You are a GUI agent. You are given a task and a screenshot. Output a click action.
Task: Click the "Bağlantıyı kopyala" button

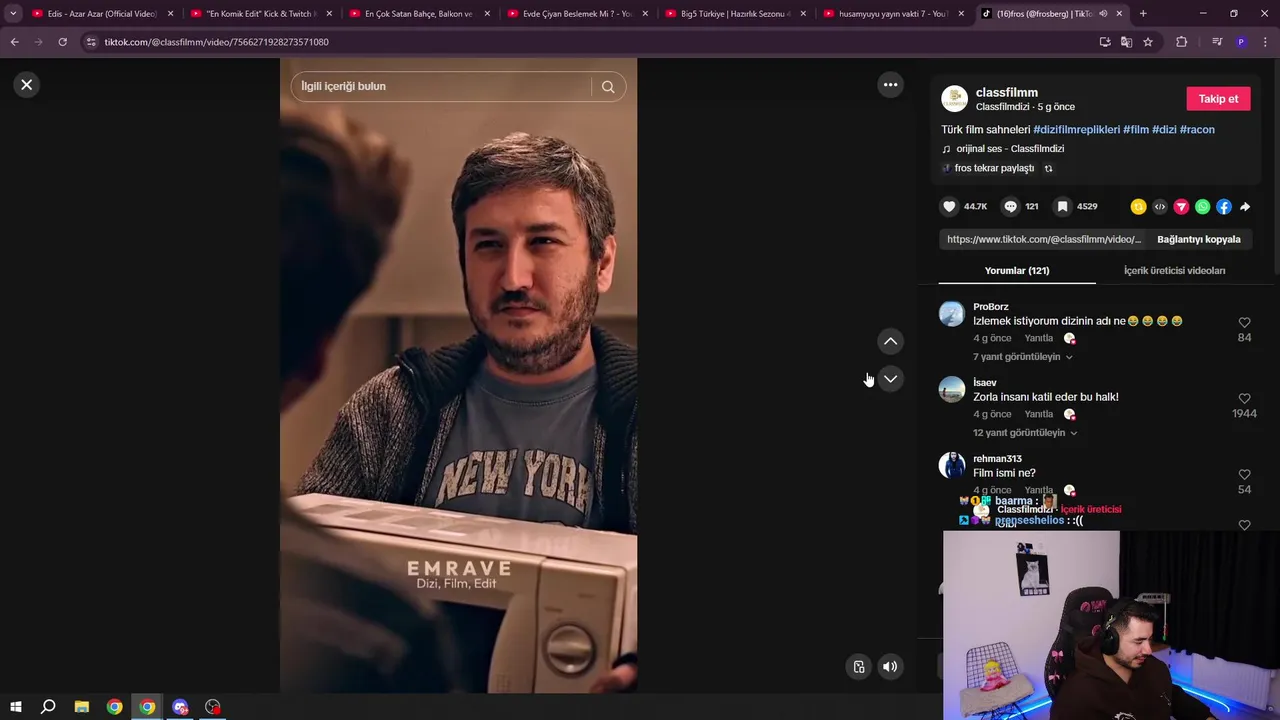(1198, 239)
